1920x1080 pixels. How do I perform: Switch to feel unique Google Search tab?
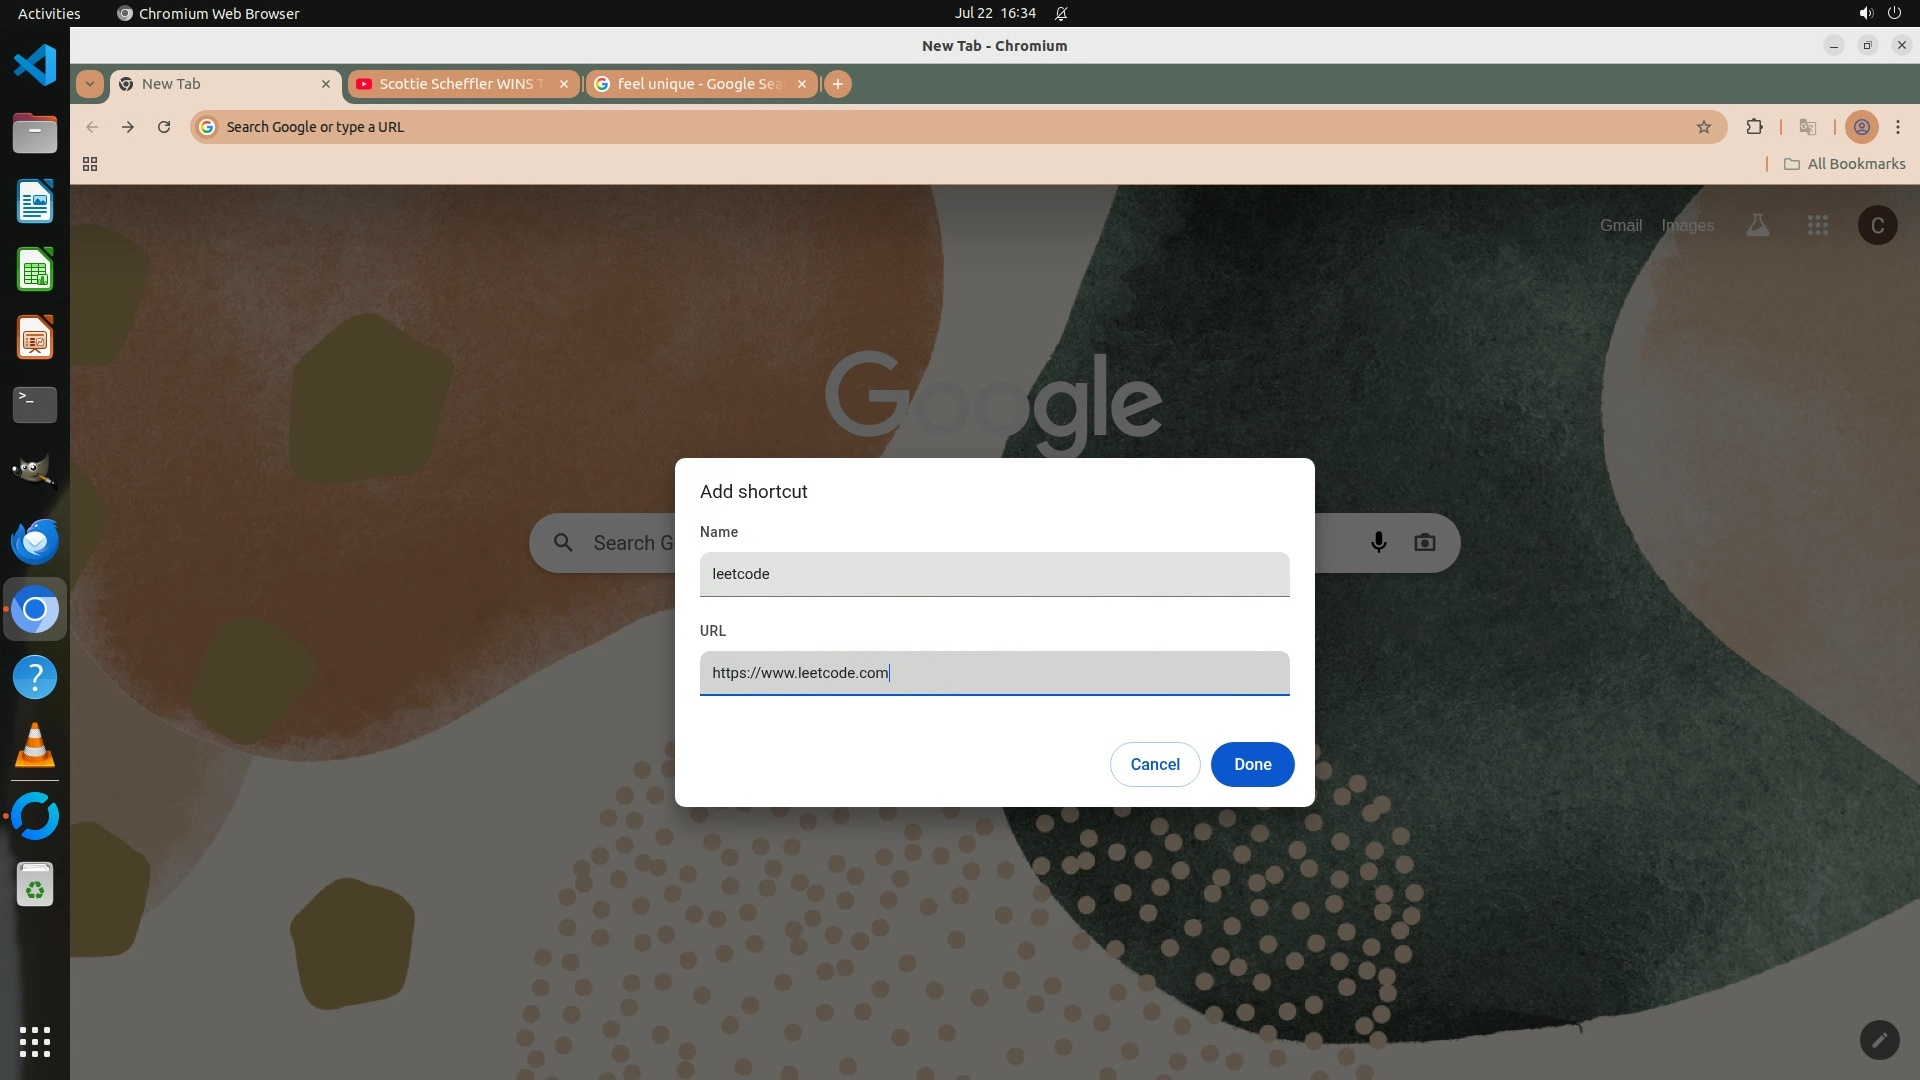coord(698,84)
